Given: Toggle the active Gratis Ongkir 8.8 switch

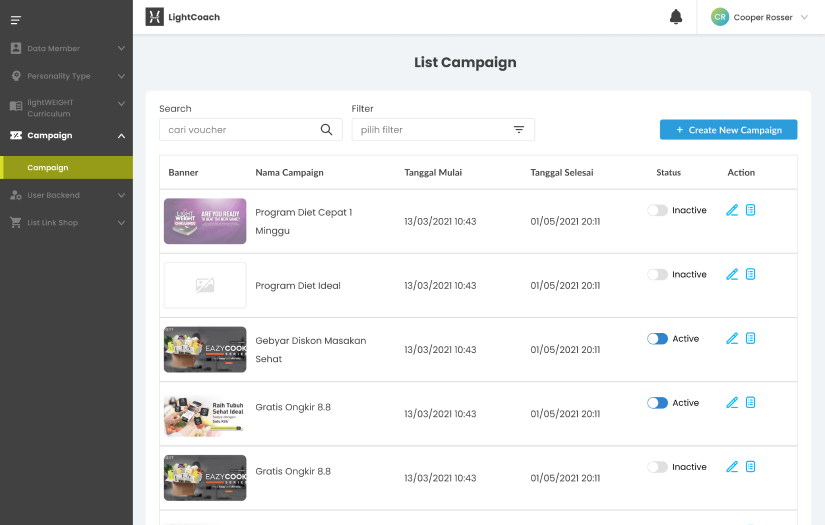Looking at the screenshot, I should point(657,403).
